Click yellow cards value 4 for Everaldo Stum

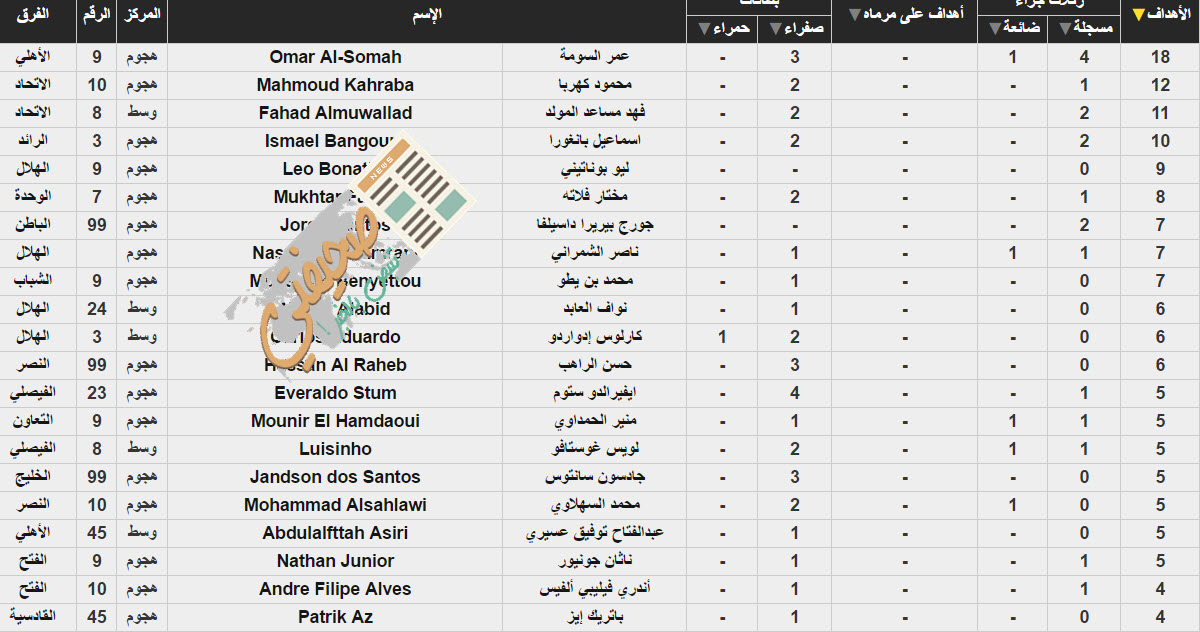(795, 393)
